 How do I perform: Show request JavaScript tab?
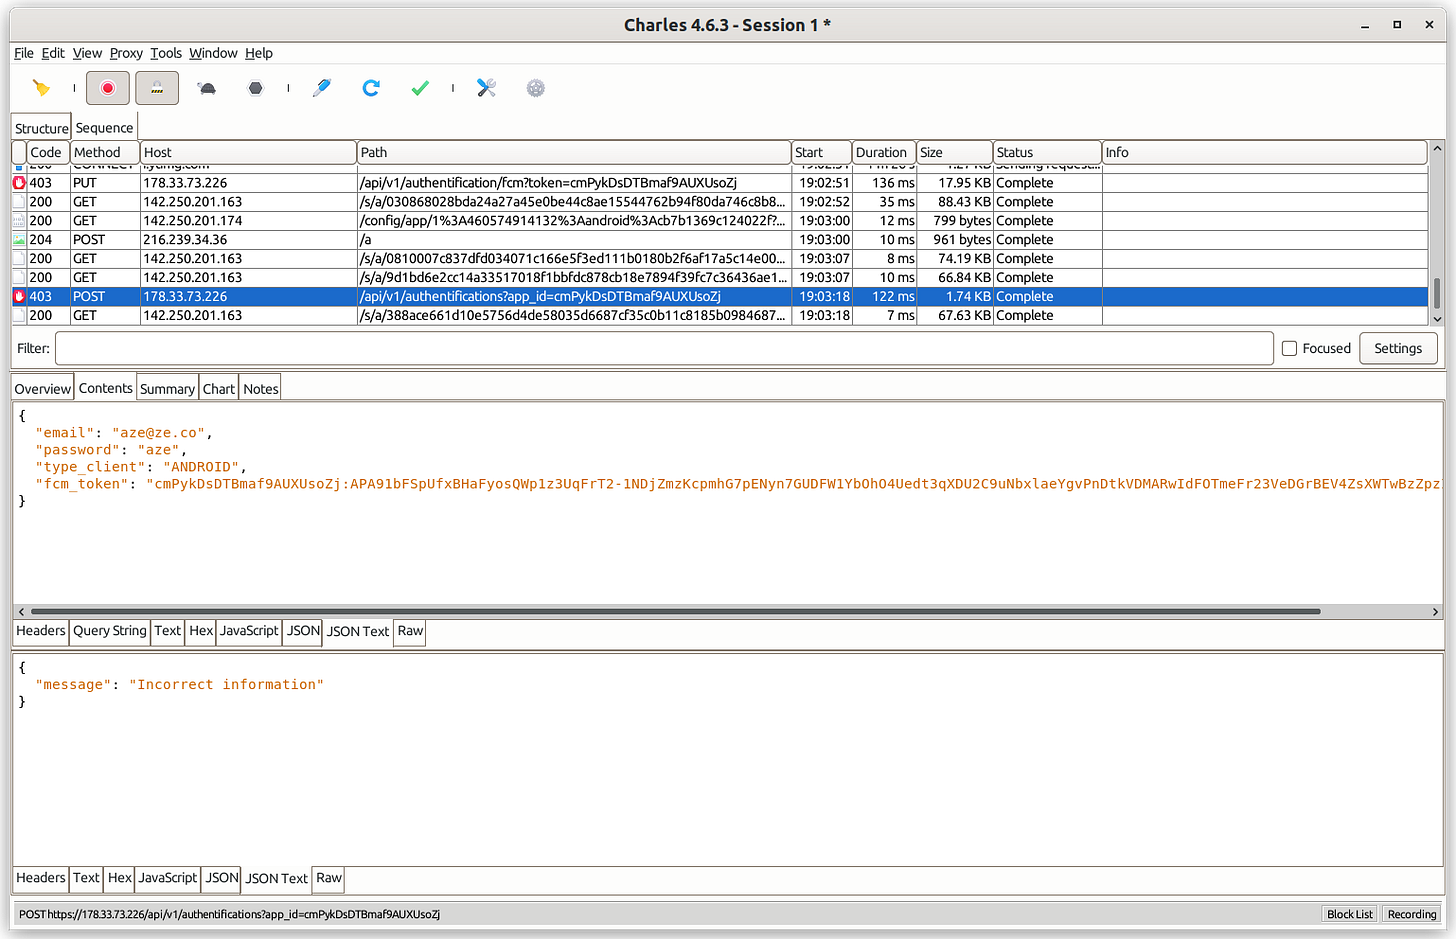pos(249,630)
